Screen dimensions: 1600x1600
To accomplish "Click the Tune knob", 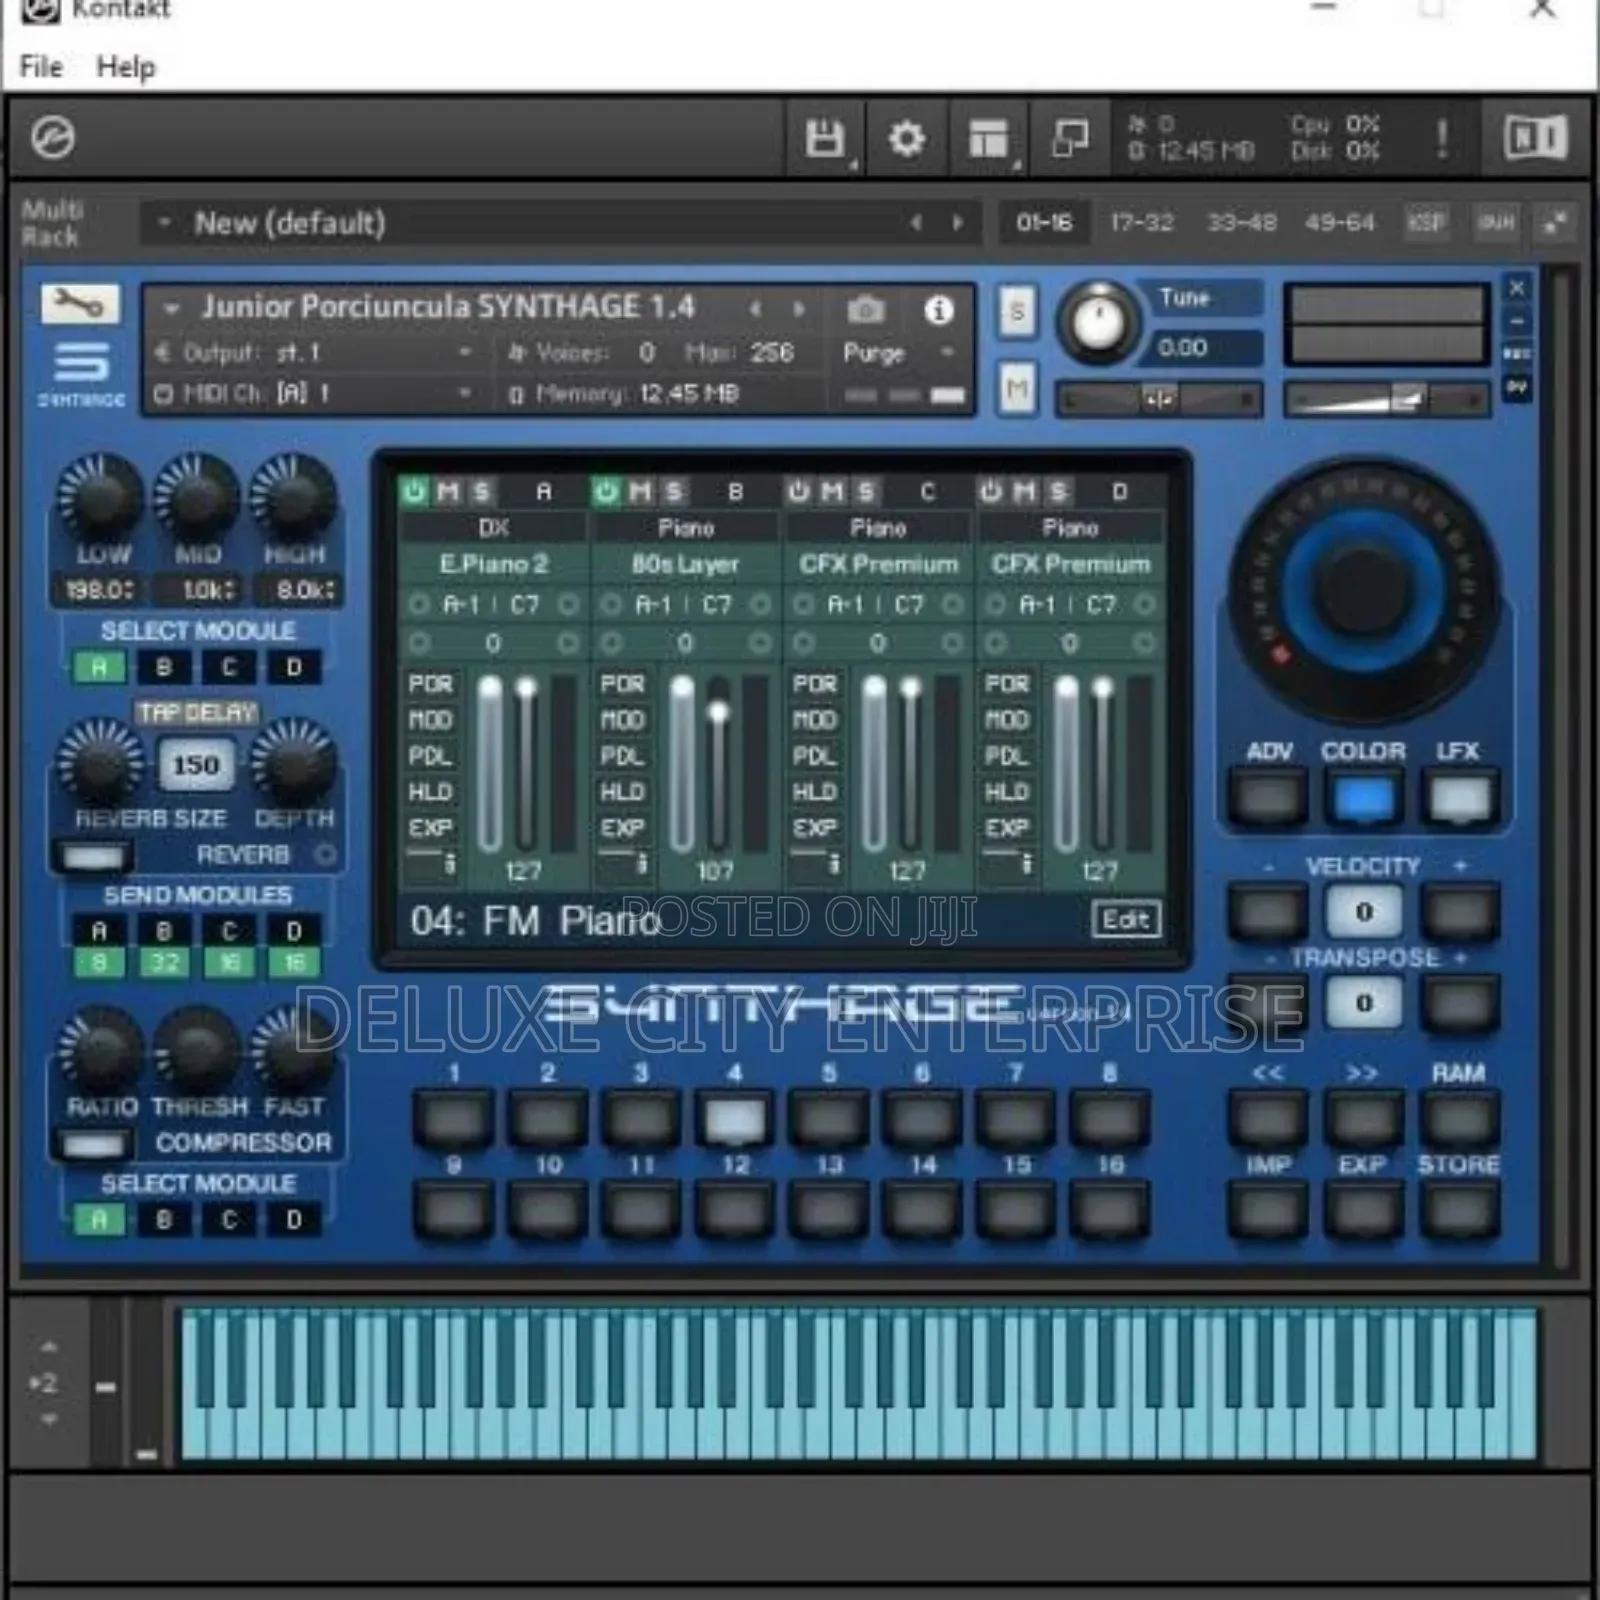I will tap(1098, 323).
